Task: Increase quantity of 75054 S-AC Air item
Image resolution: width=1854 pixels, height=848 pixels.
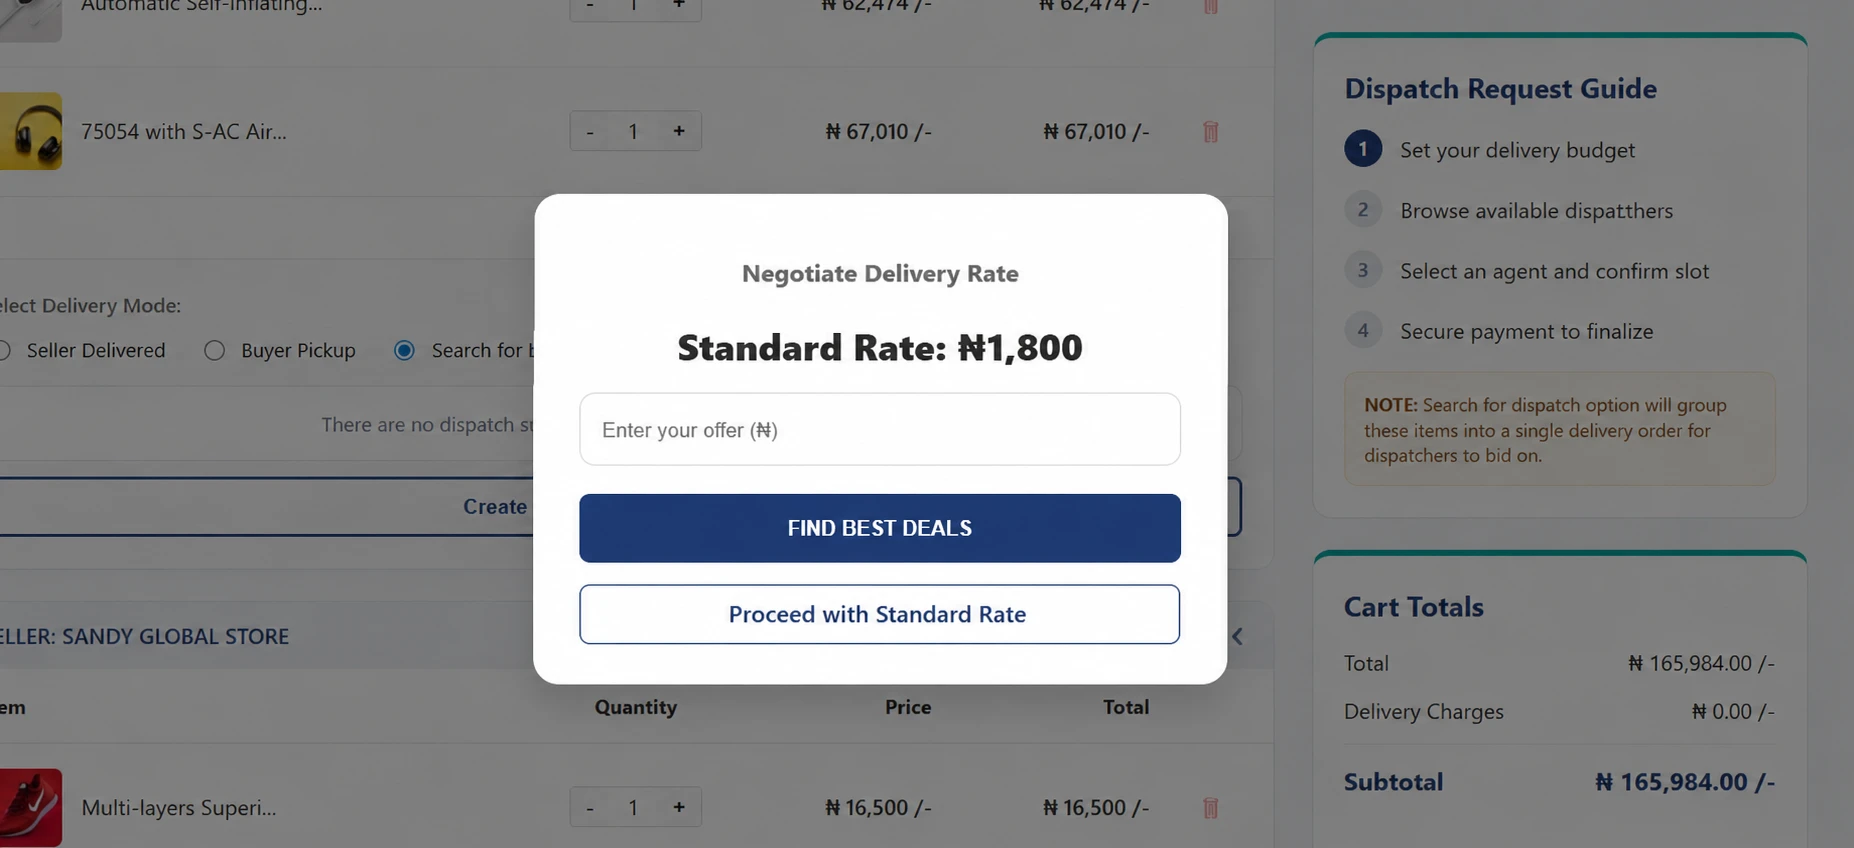Action: pyautogui.click(x=679, y=131)
